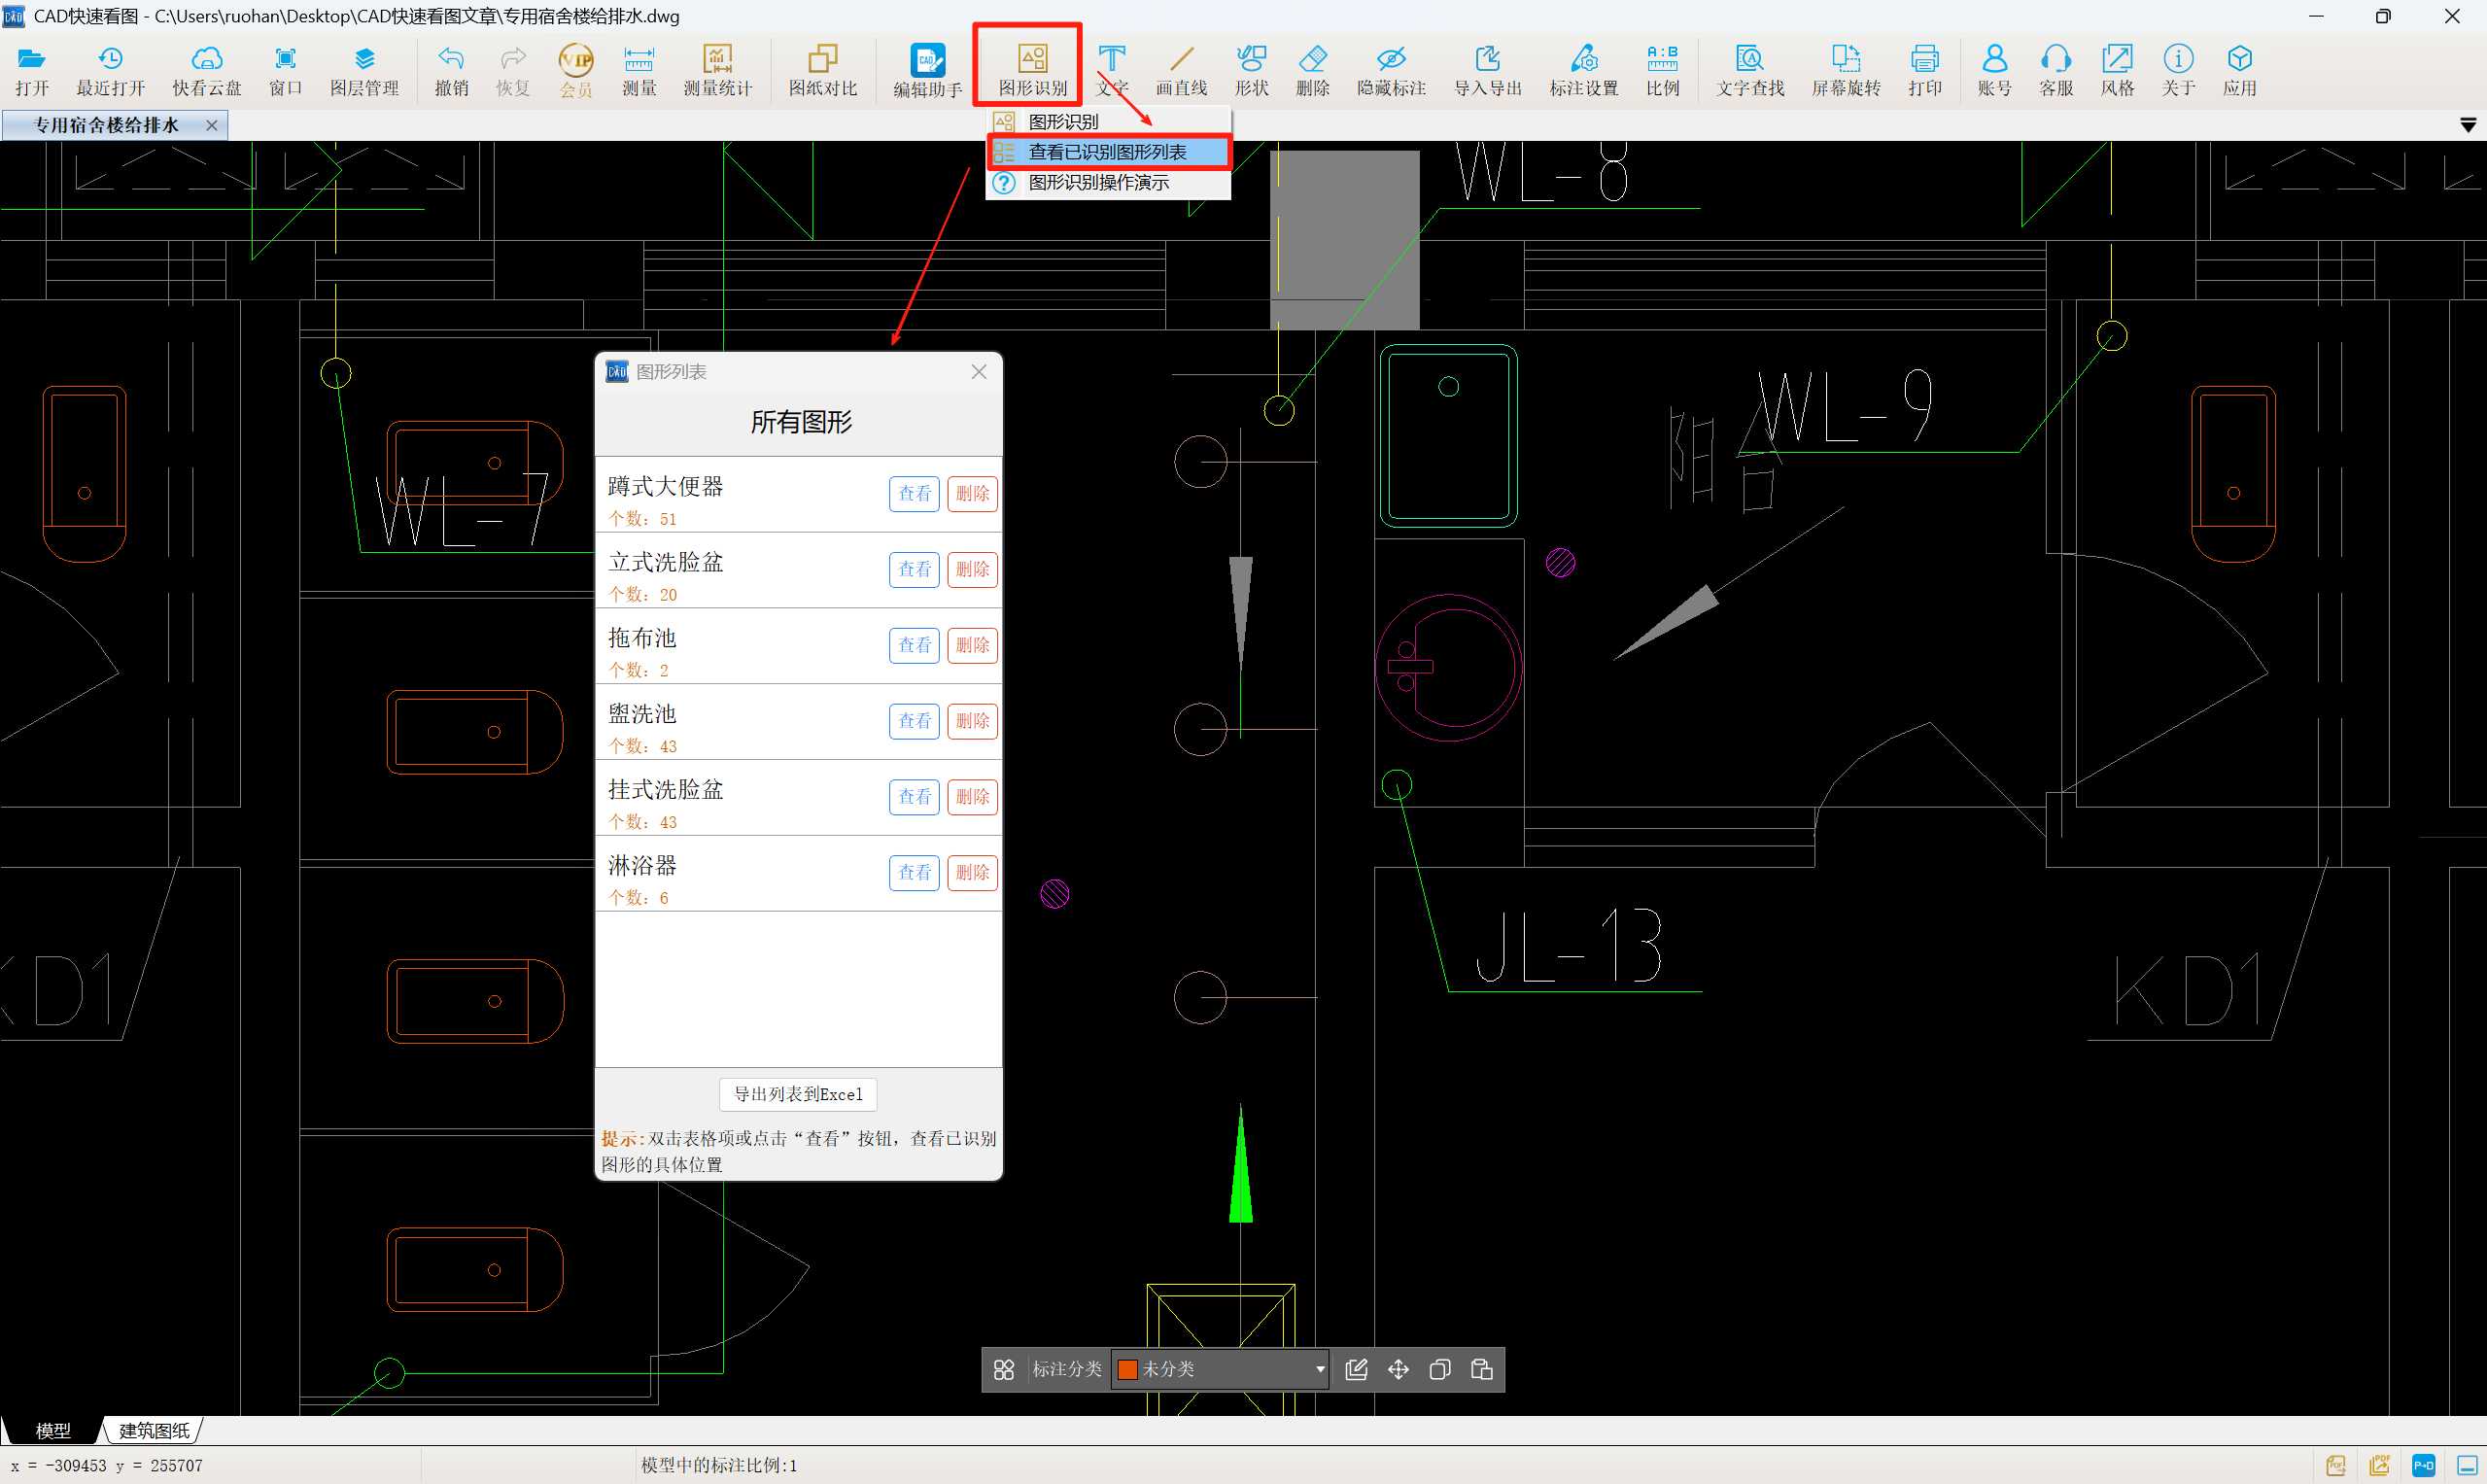Open the 快看云盘 cloud drive

coord(206,70)
